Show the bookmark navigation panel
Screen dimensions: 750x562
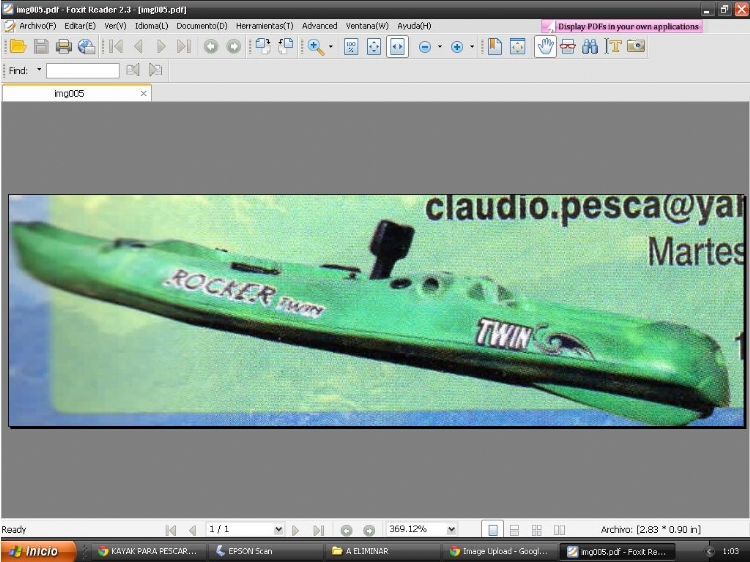(495, 46)
